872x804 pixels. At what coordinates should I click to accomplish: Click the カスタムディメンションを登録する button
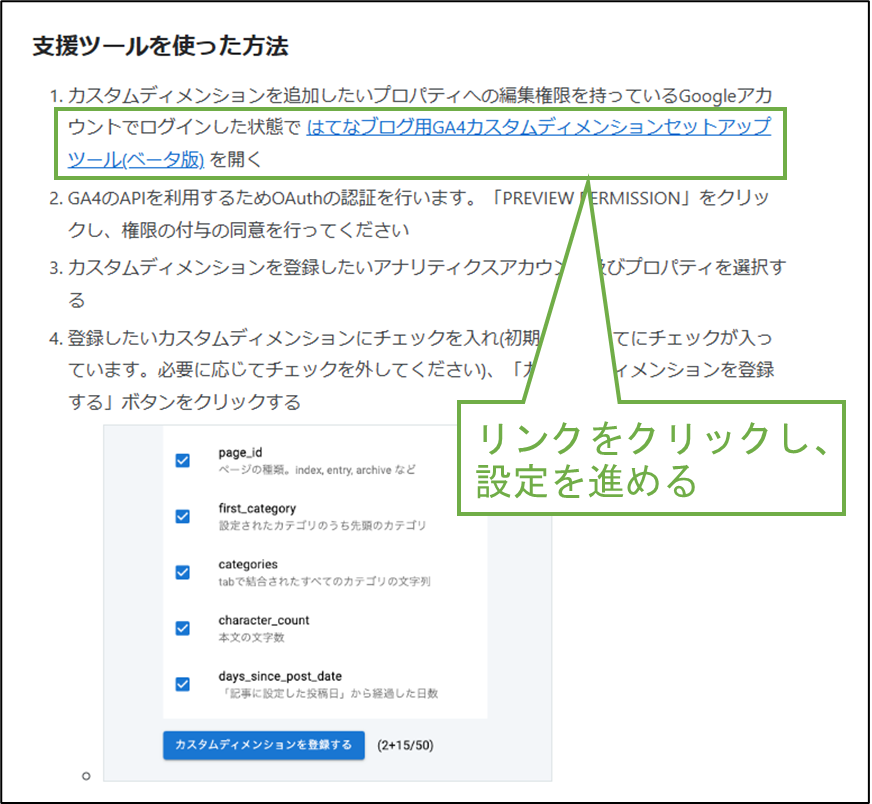[x=264, y=745]
